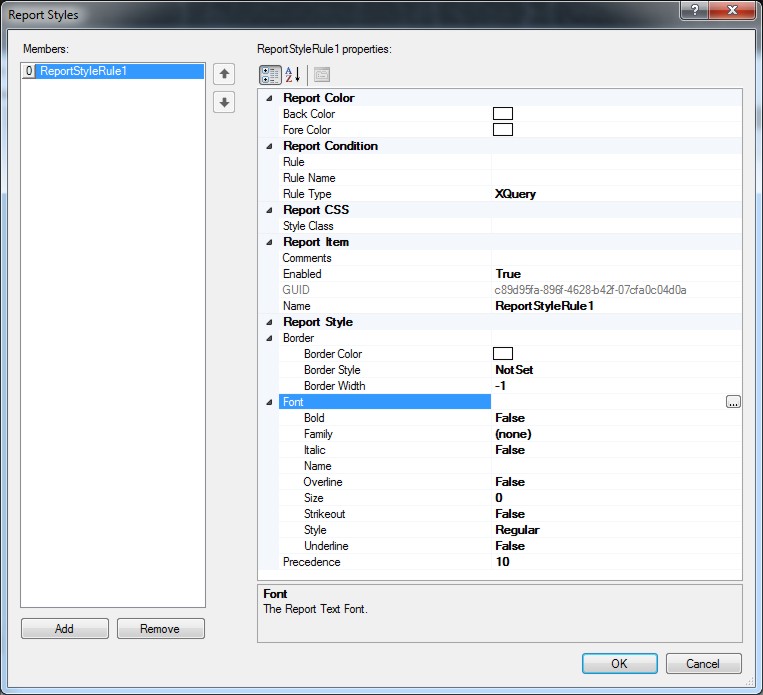Click the Border Color swatch
763x695 pixels.
tap(503, 354)
